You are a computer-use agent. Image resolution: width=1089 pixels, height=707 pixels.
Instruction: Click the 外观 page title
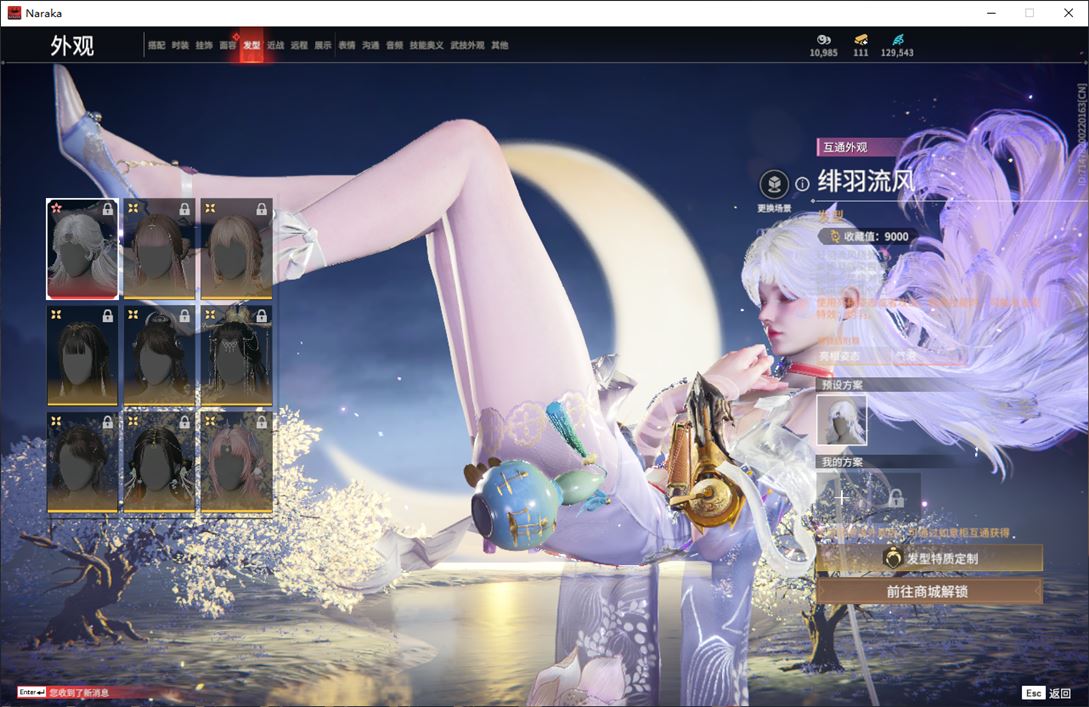72,46
